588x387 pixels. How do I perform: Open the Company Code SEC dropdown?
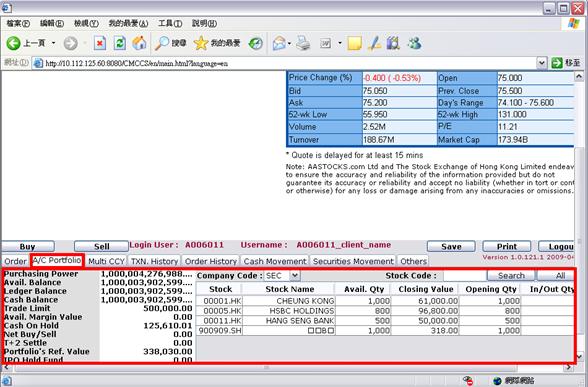click(295, 276)
